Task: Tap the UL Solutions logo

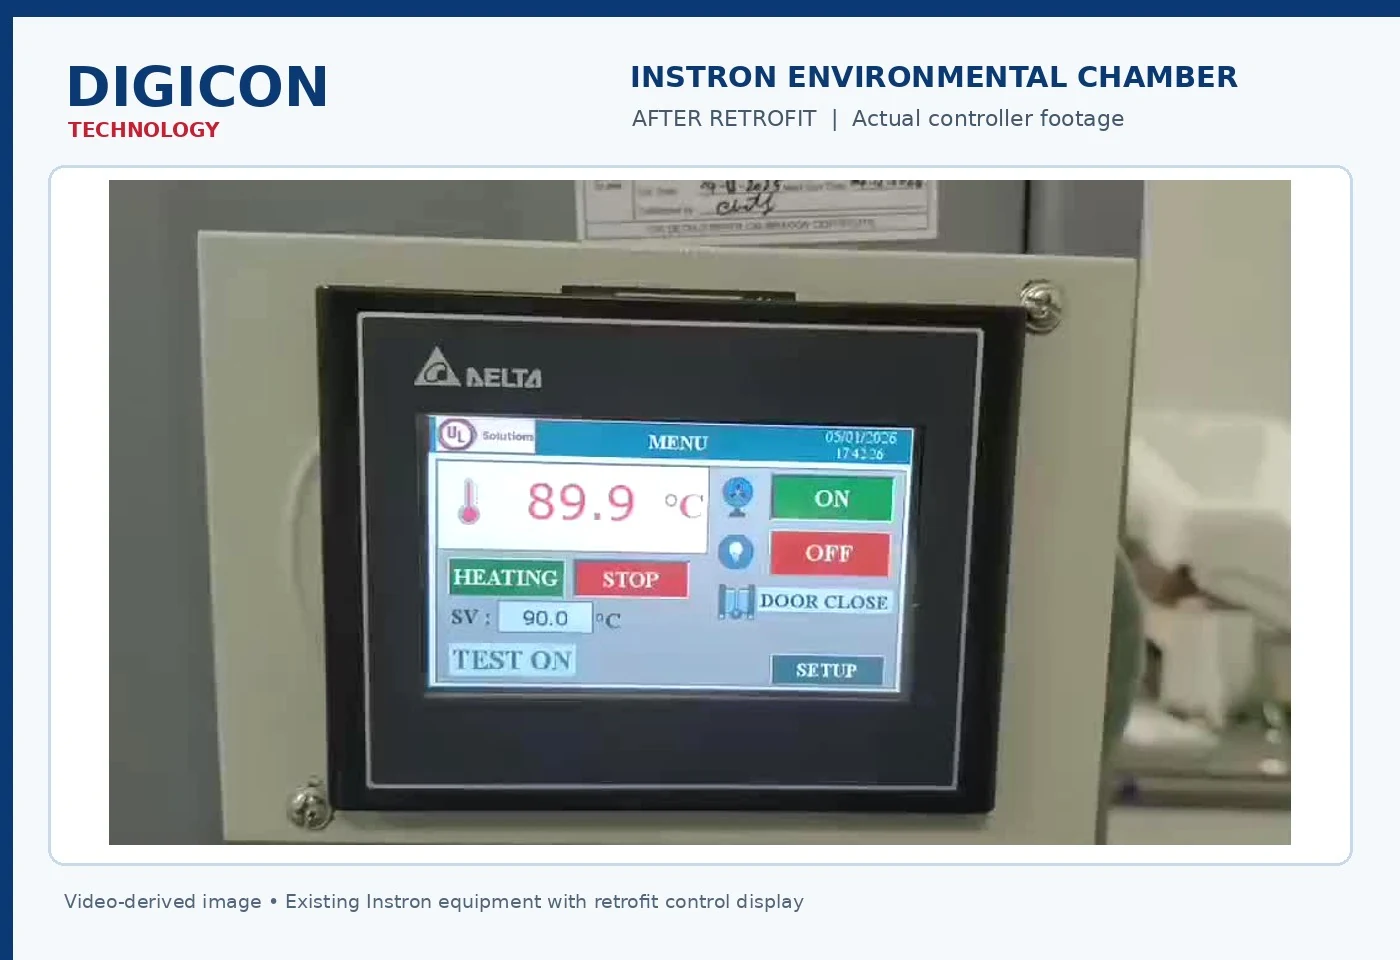Action: pyautogui.click(x=486, y=435)
